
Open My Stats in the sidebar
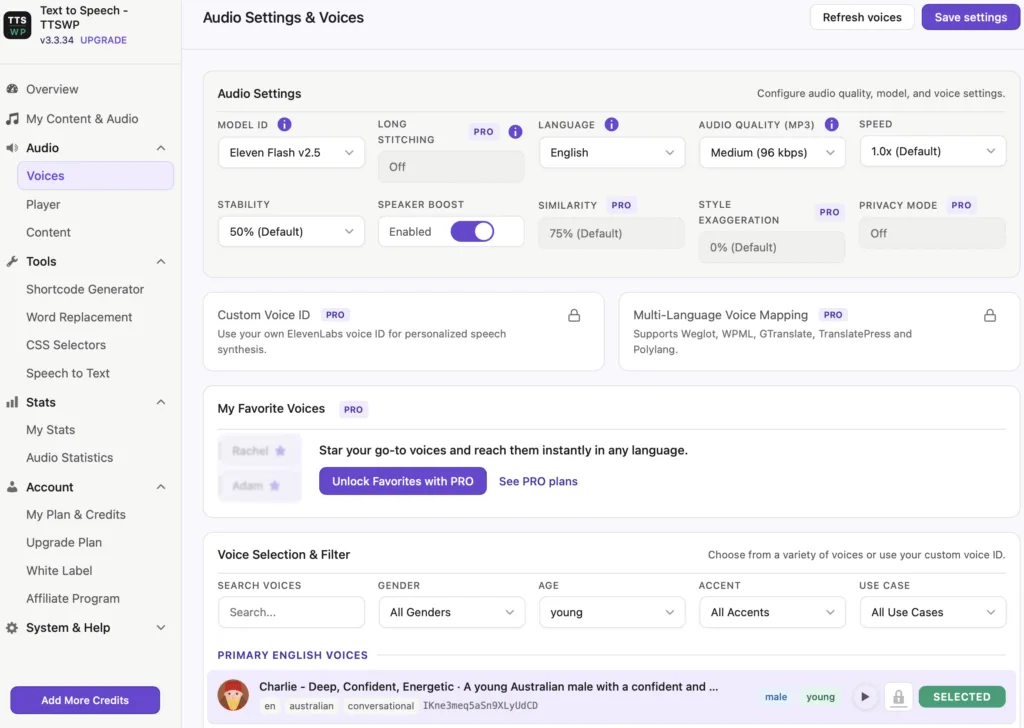coord(50,430)
